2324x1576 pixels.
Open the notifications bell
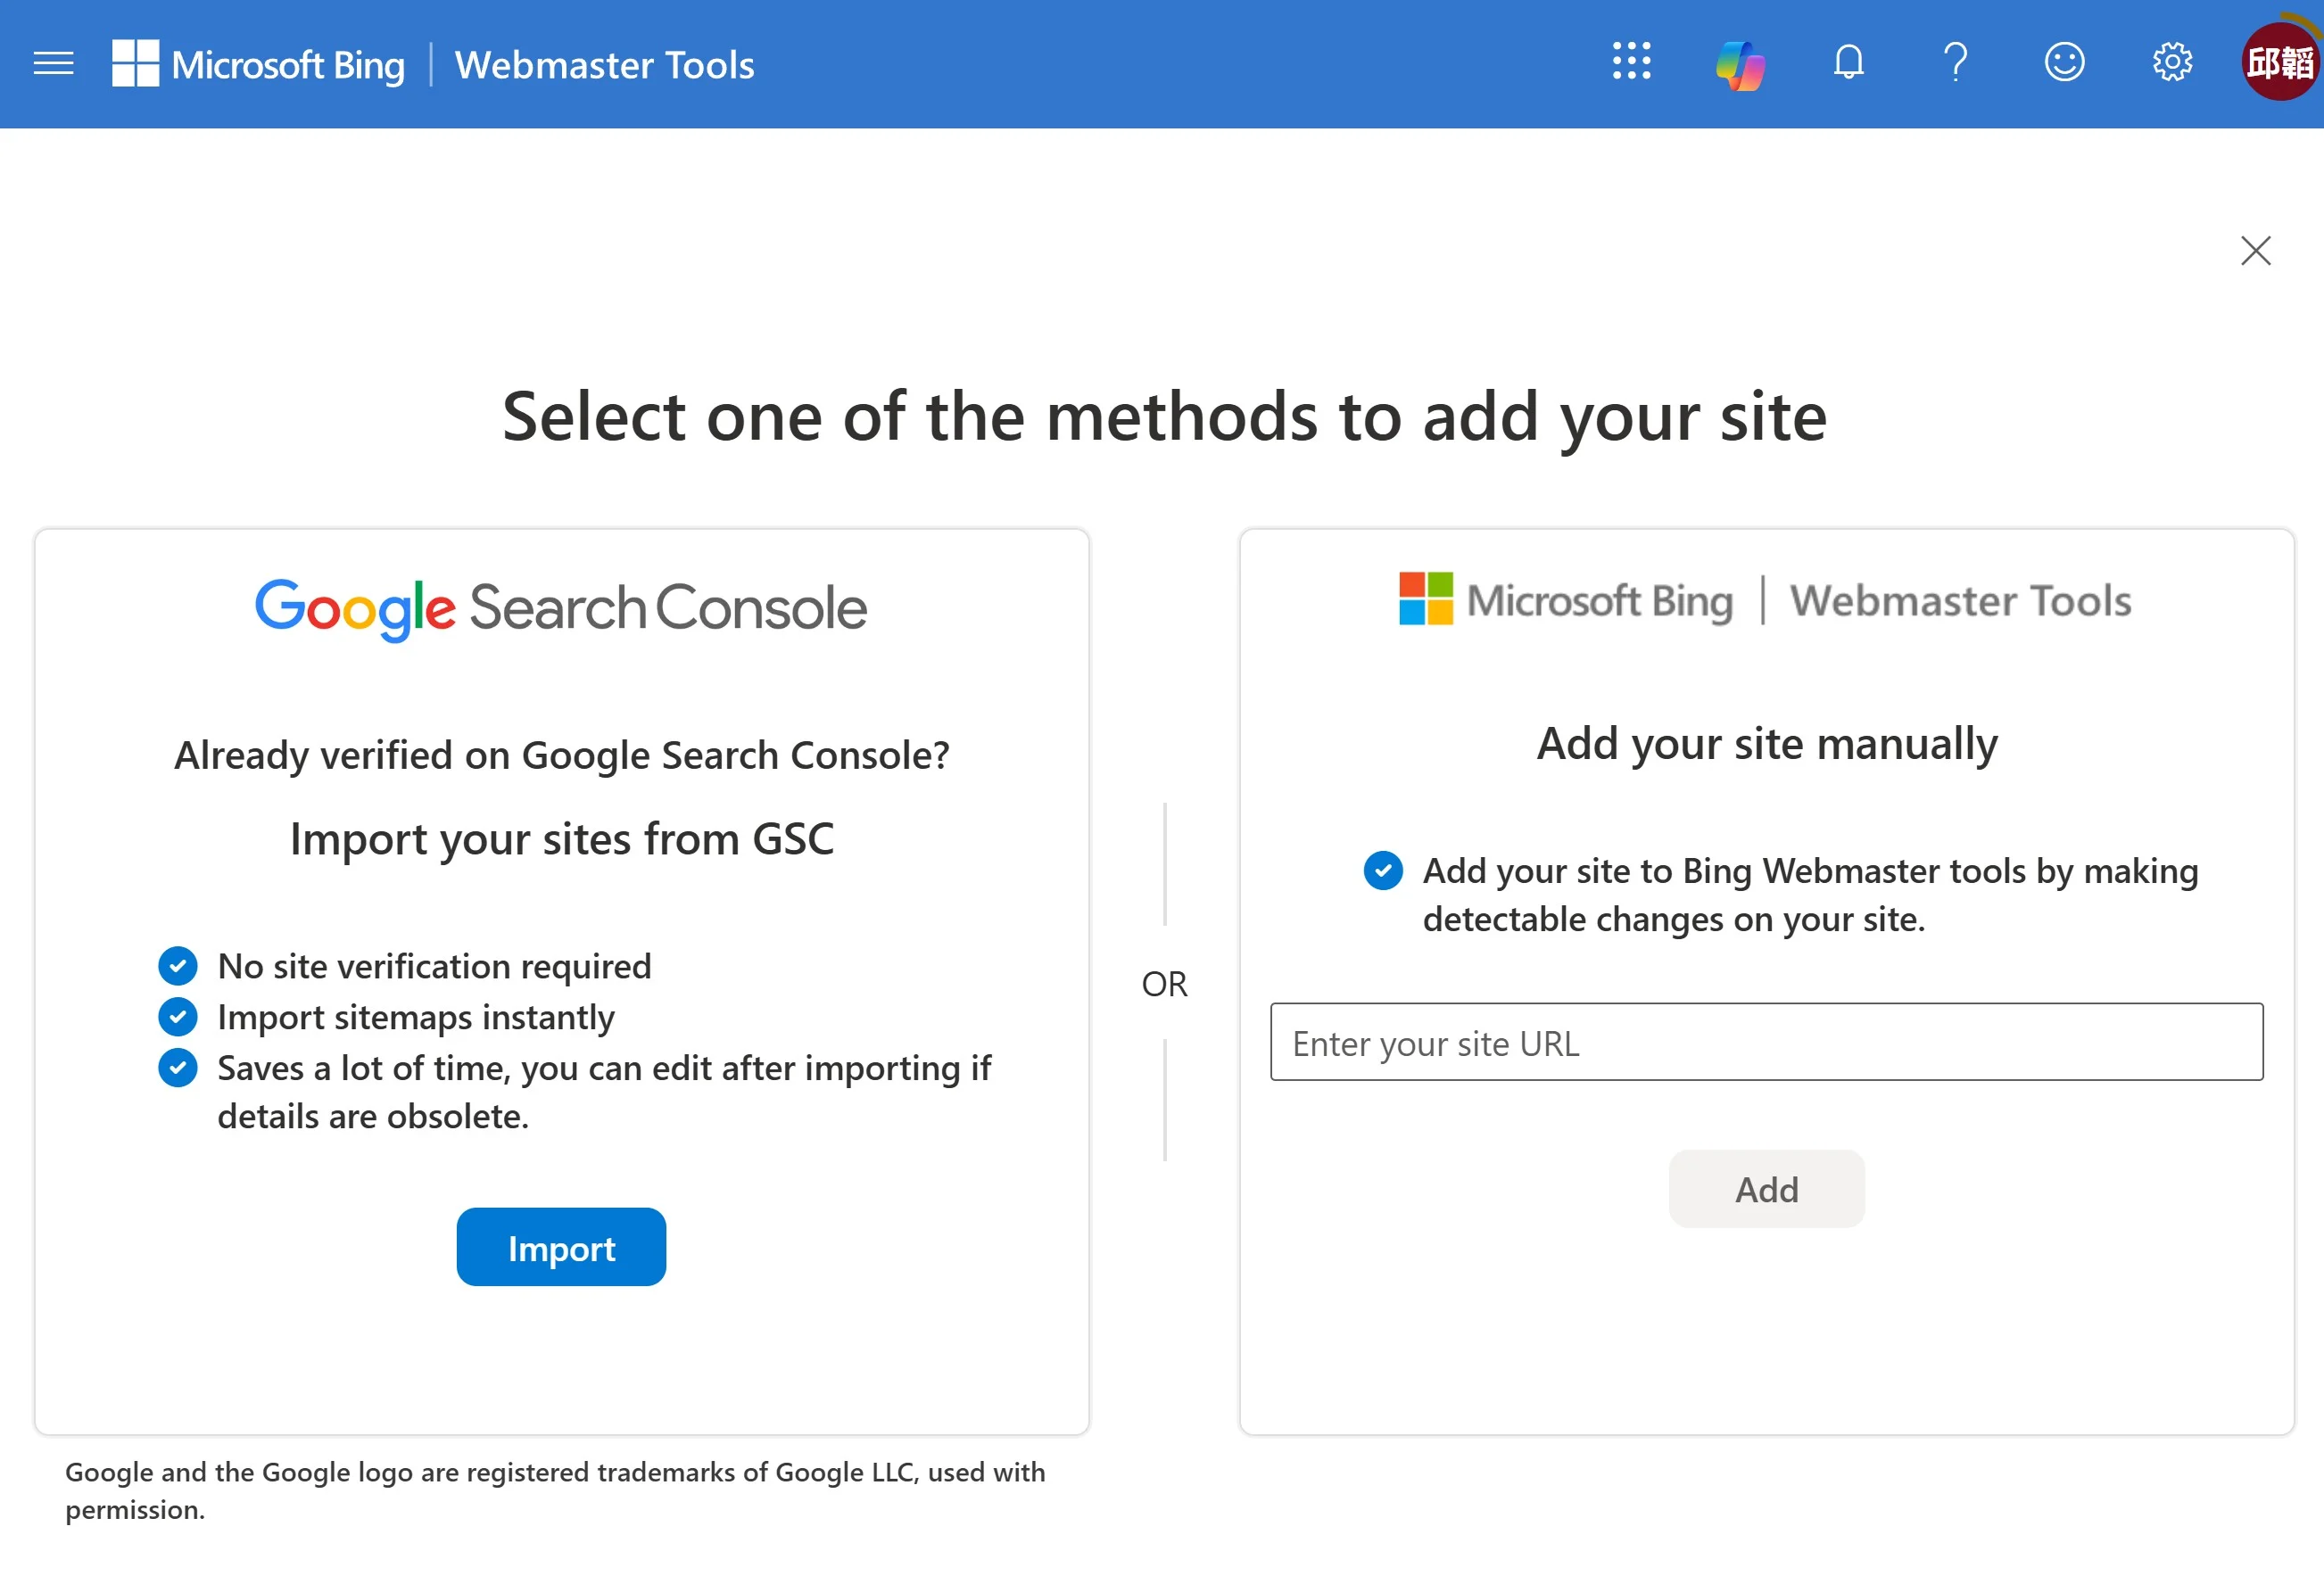point(1848,63)
